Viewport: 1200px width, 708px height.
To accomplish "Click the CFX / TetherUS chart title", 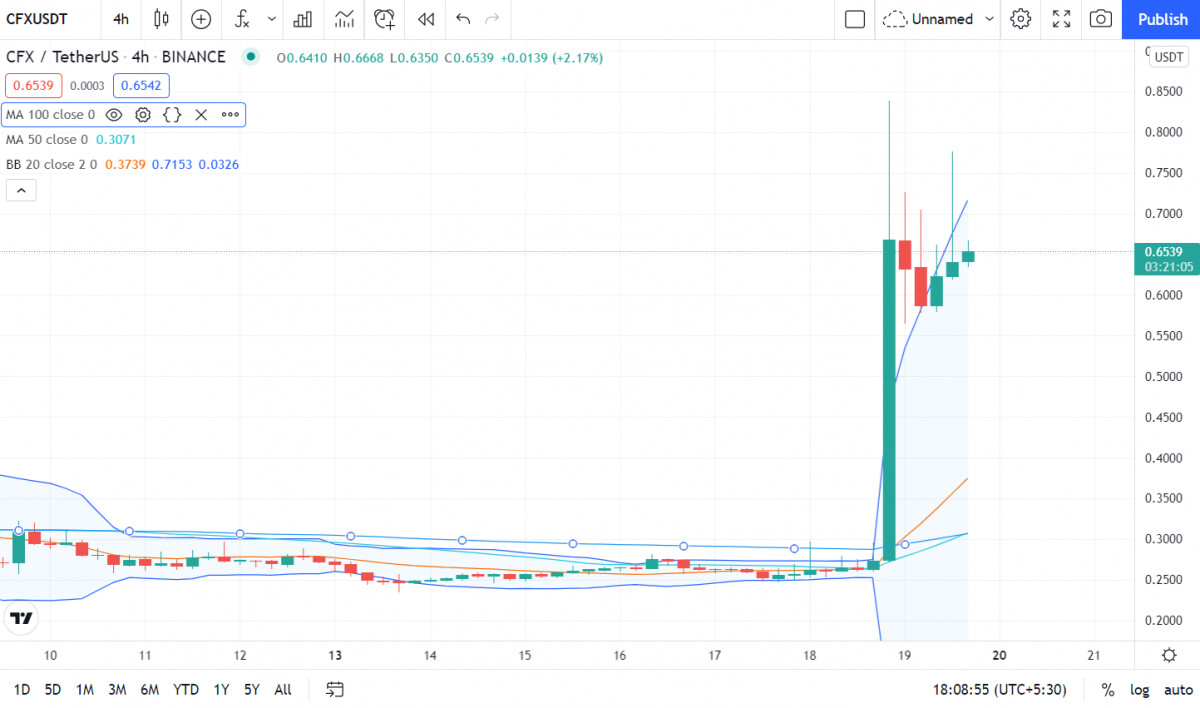I will [116, 57].
